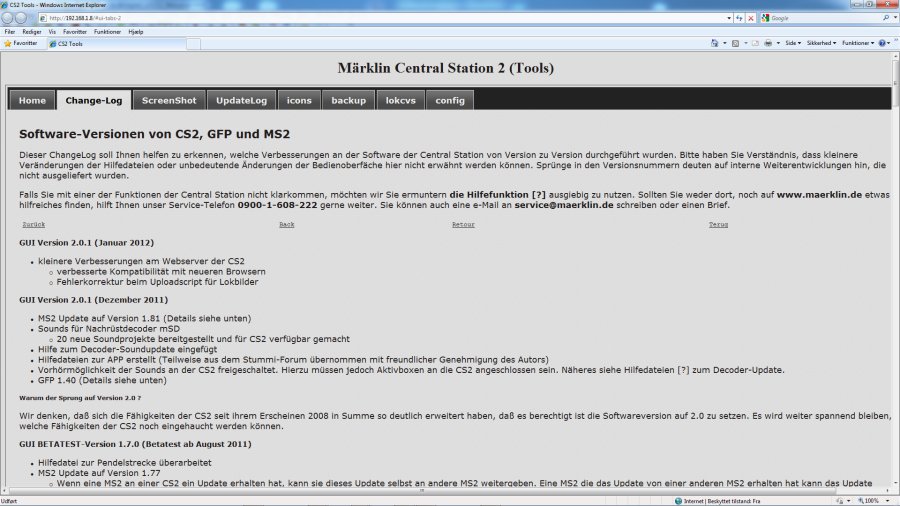The image size is (900, 506).
Task: Click the Google search provider icon
Action: [x=765, y=18]
